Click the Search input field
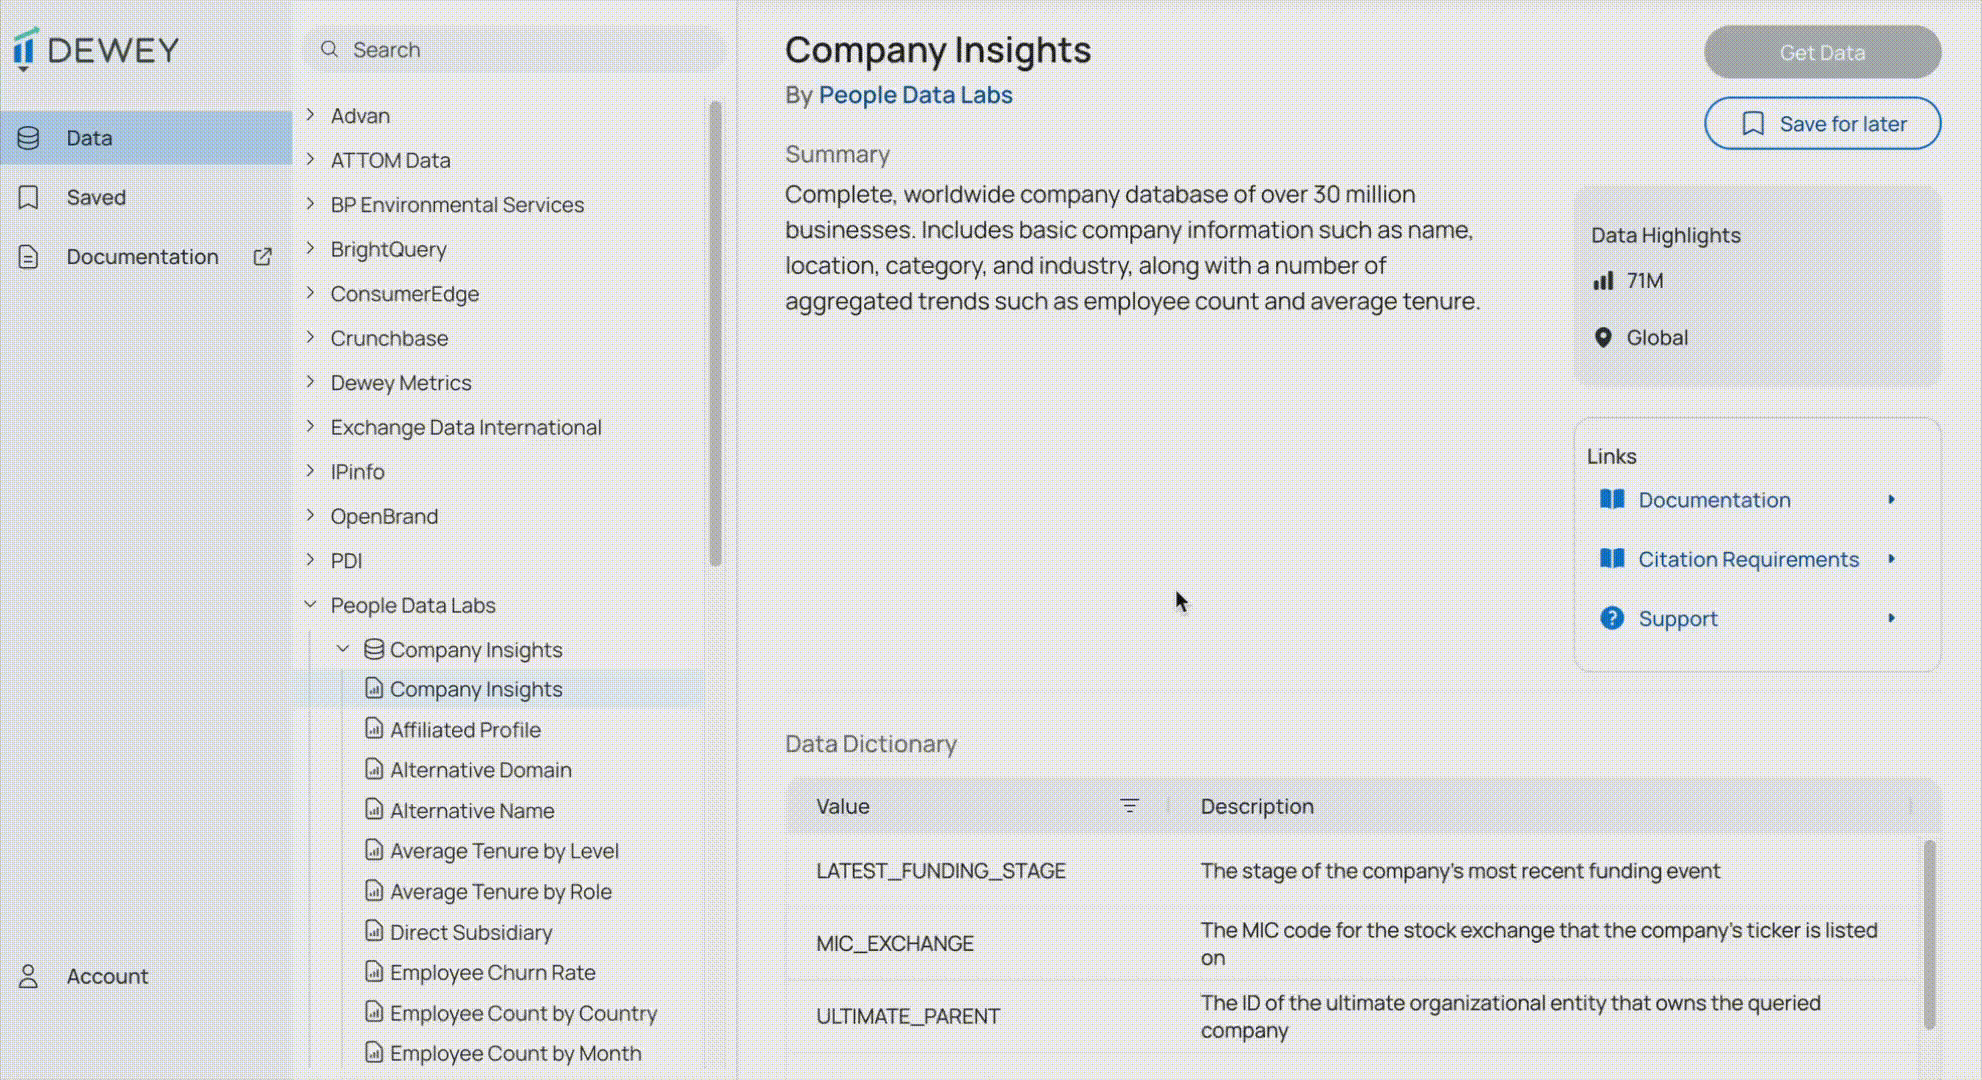Image resolution: width=1982 pixels, height=1080 pixels. 514,49
